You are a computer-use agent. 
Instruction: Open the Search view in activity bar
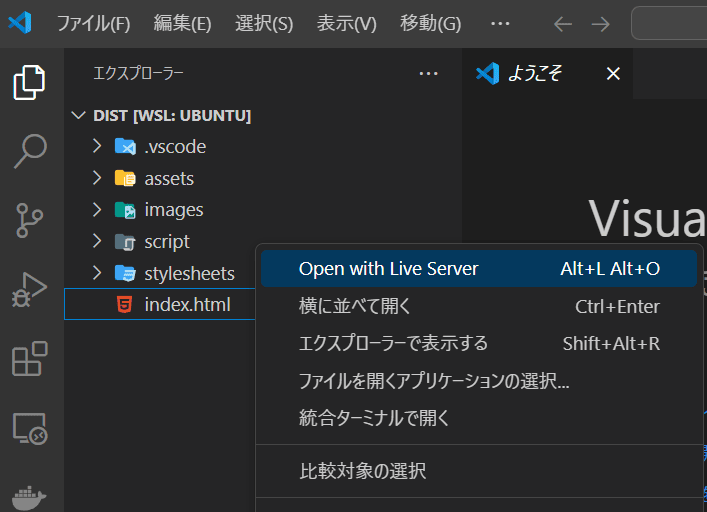coord(30,151)
